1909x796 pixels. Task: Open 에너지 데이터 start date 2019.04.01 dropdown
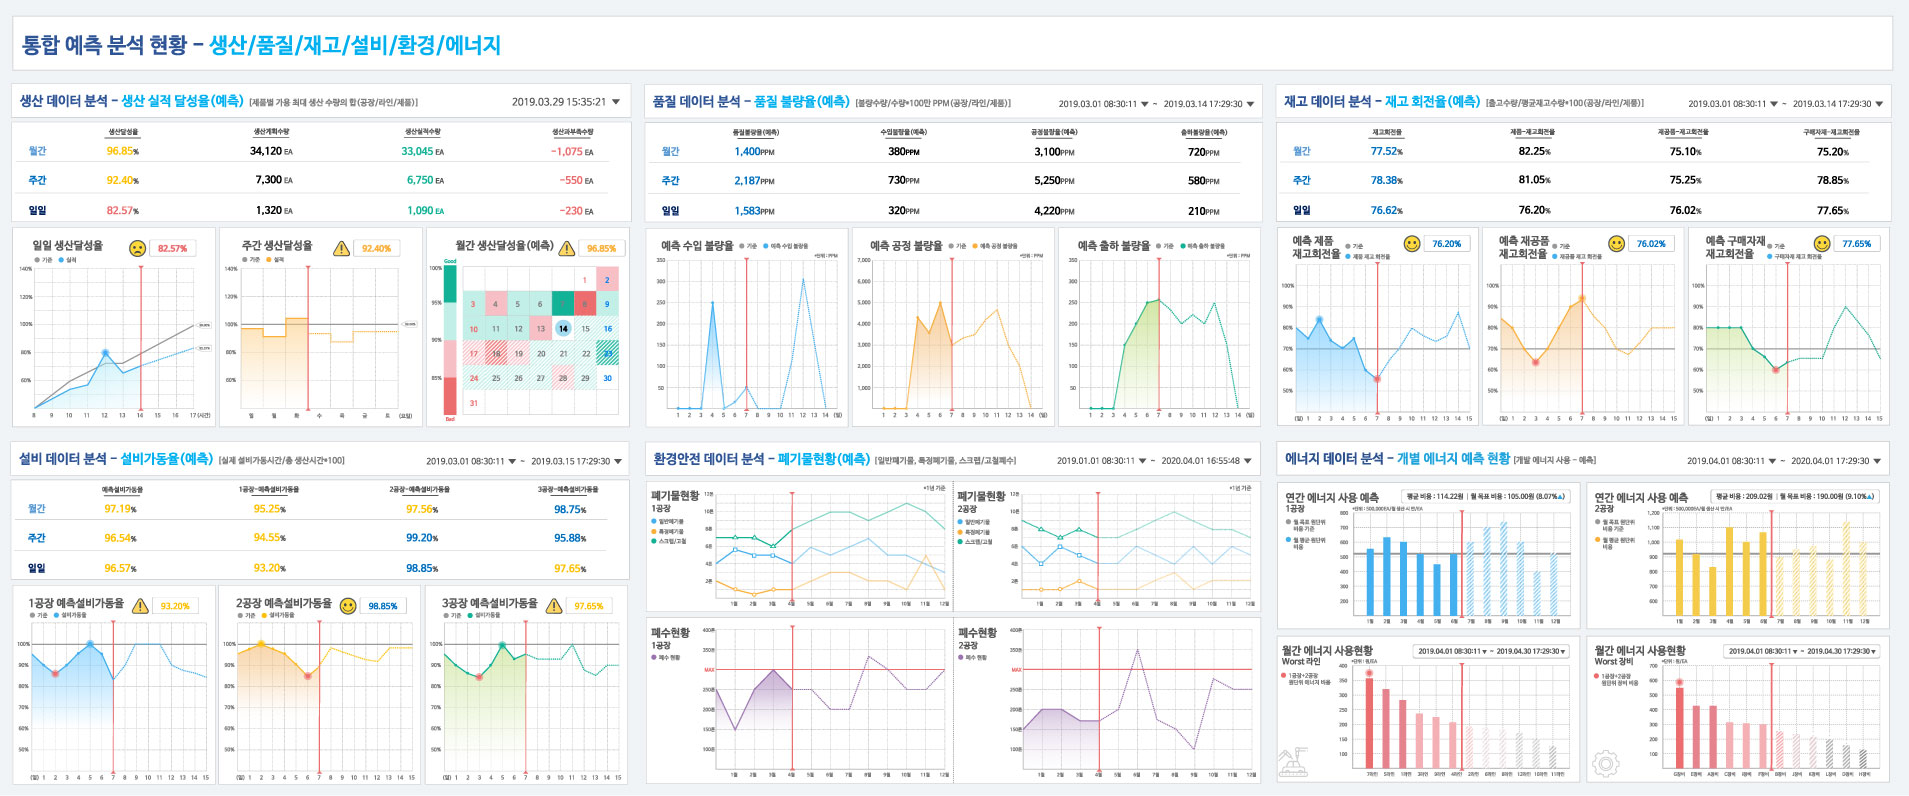(1773, 462)
